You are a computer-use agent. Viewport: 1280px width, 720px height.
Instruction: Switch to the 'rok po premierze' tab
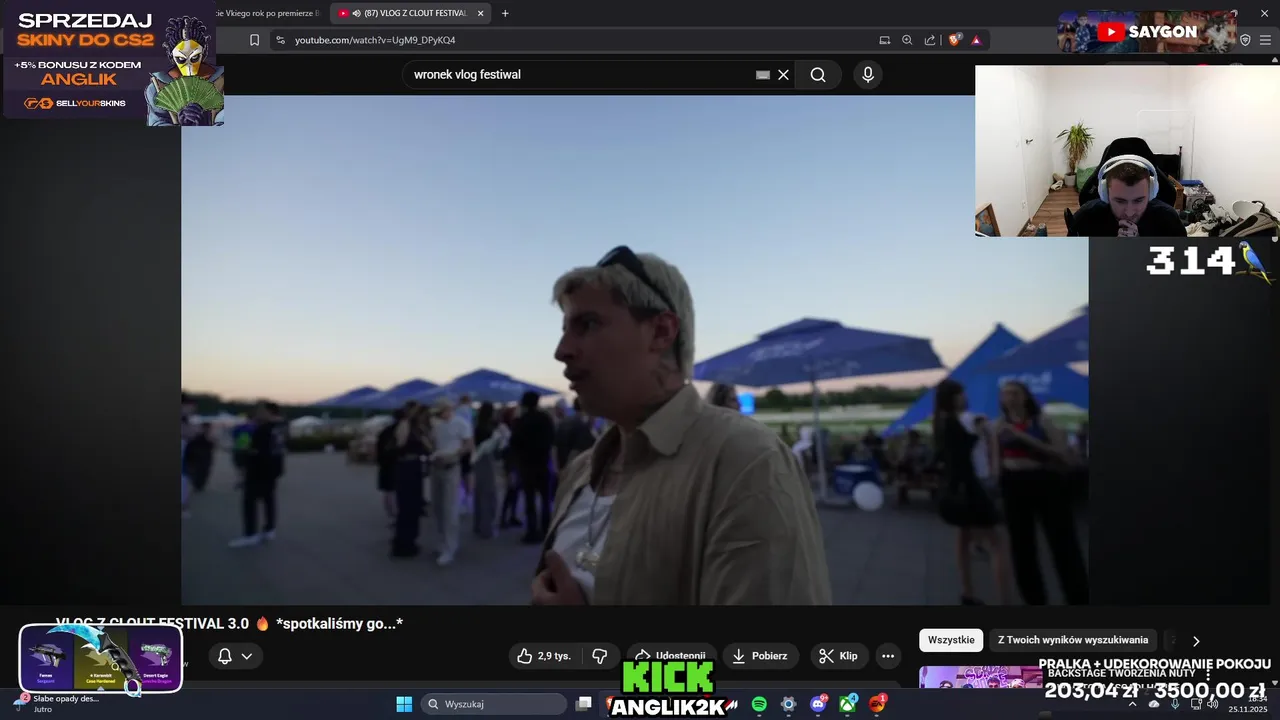pyautogui.click(x=270, y=13)
